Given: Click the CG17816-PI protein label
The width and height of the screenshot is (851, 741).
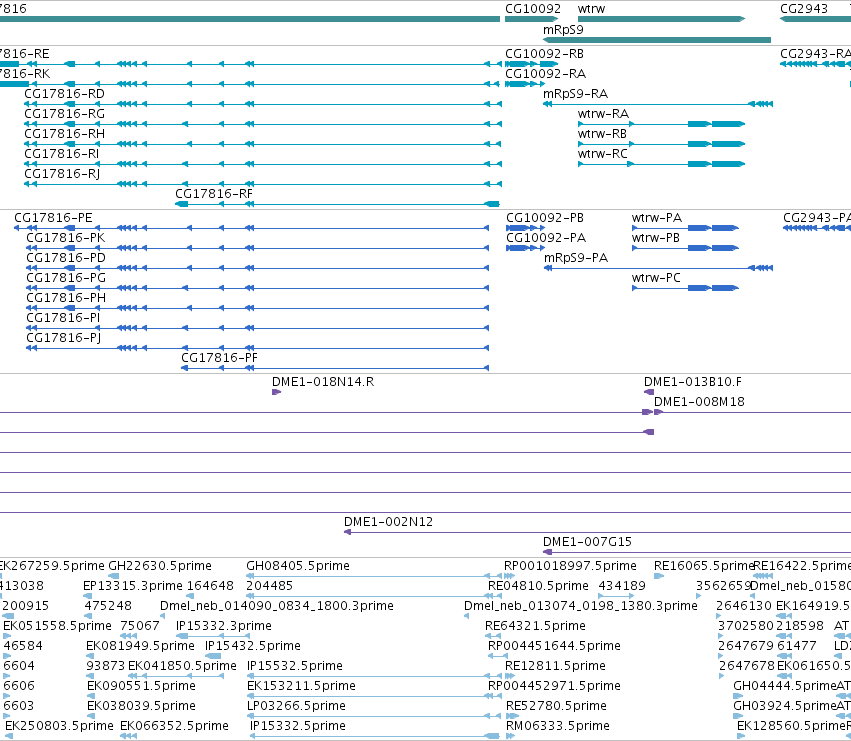Looking at the screenshot, I should [63, 318].
